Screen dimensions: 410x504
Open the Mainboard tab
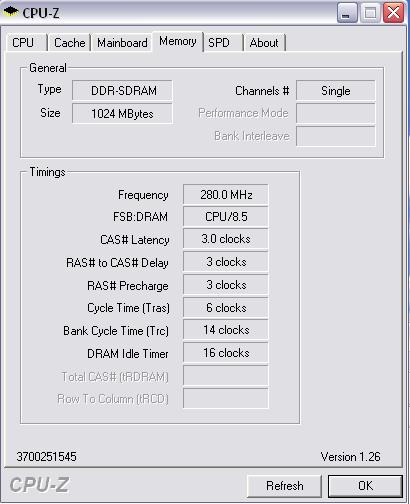point(122,43)
